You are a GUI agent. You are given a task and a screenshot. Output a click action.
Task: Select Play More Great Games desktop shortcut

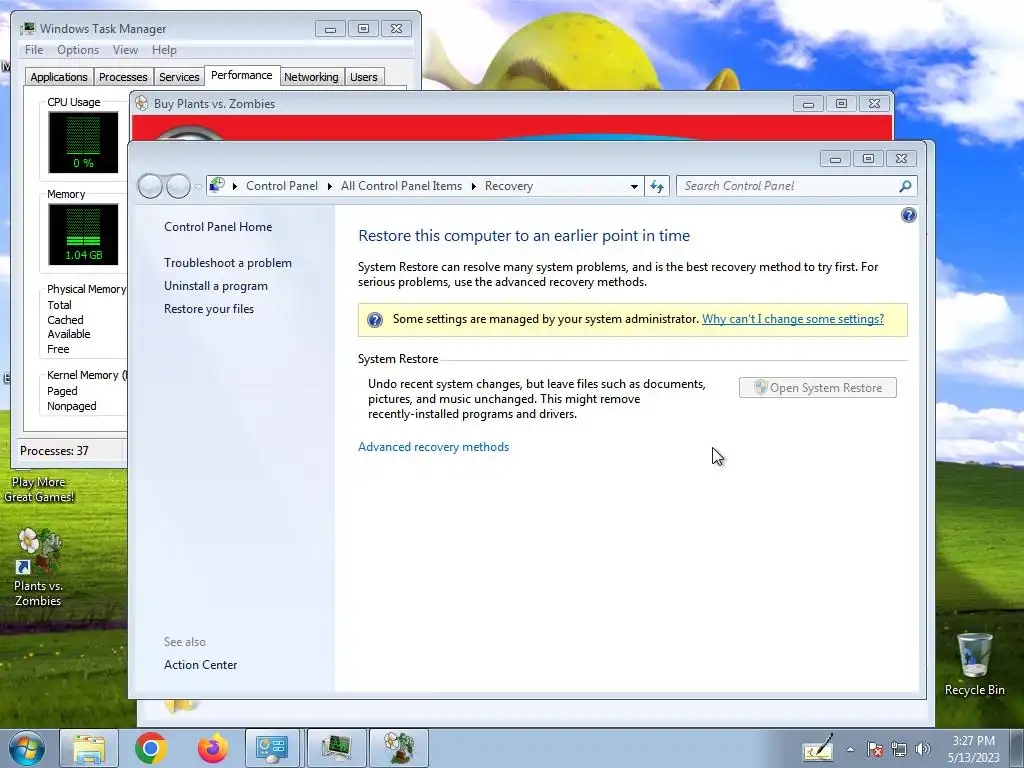39,489
